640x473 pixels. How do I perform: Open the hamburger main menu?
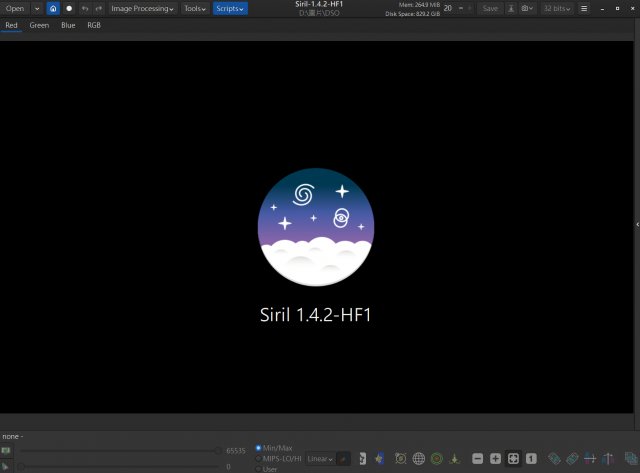click(x=584, y=8)
